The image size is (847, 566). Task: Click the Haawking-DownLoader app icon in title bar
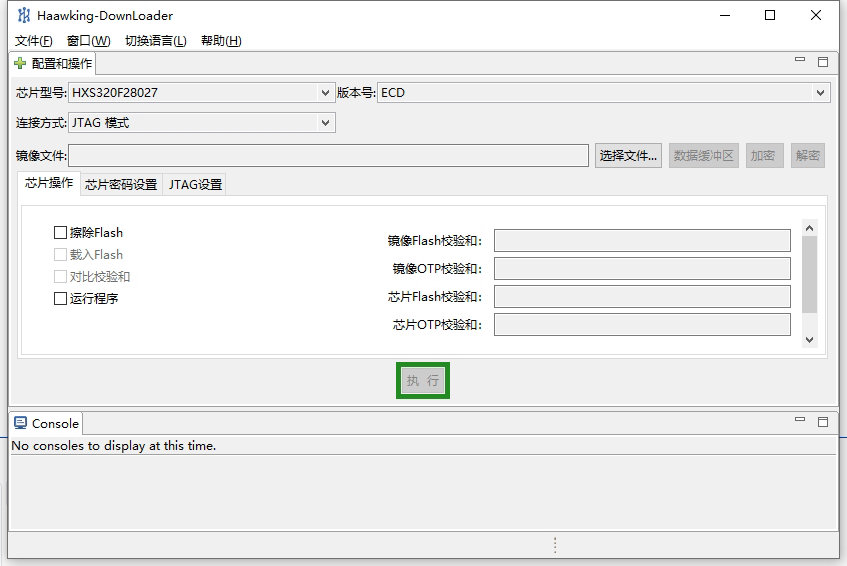(x=23, y=16)
